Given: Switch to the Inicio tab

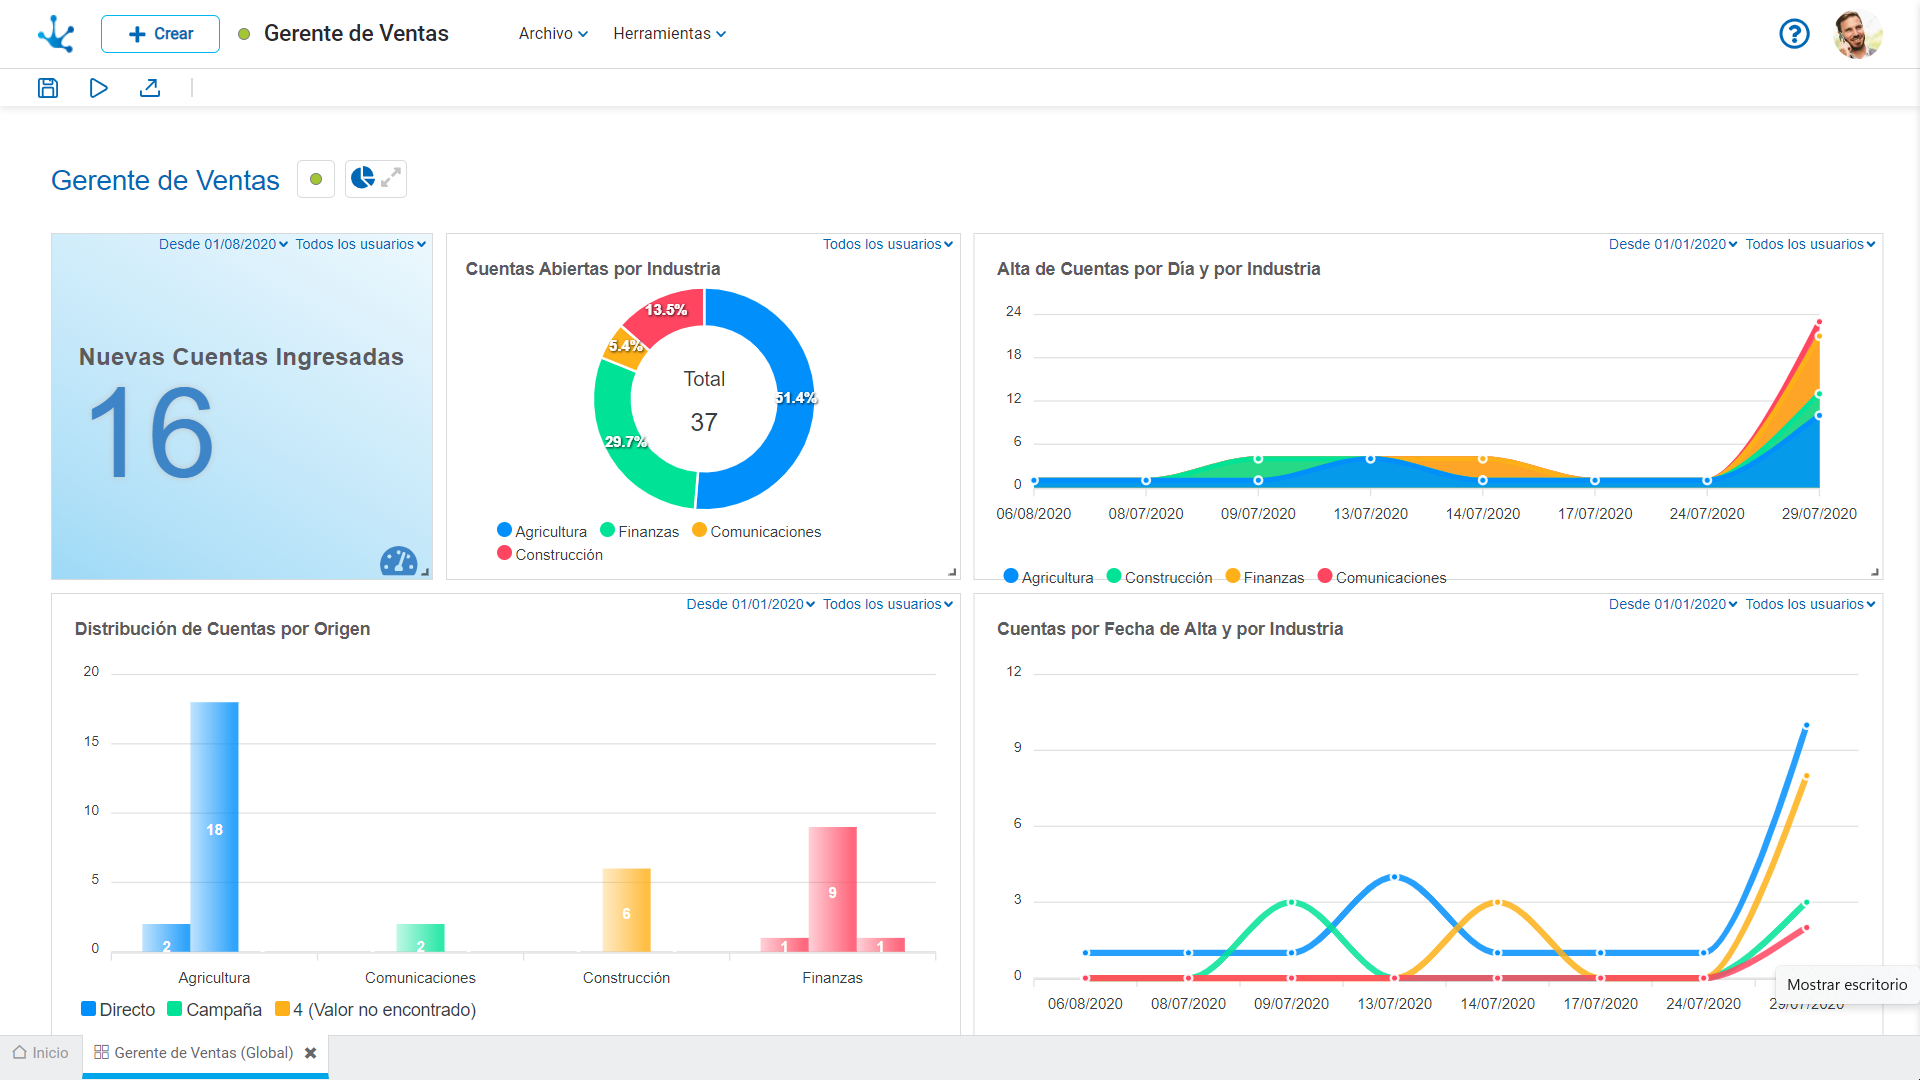Looking at the screenshot, I should click(x=41, y=1053).
